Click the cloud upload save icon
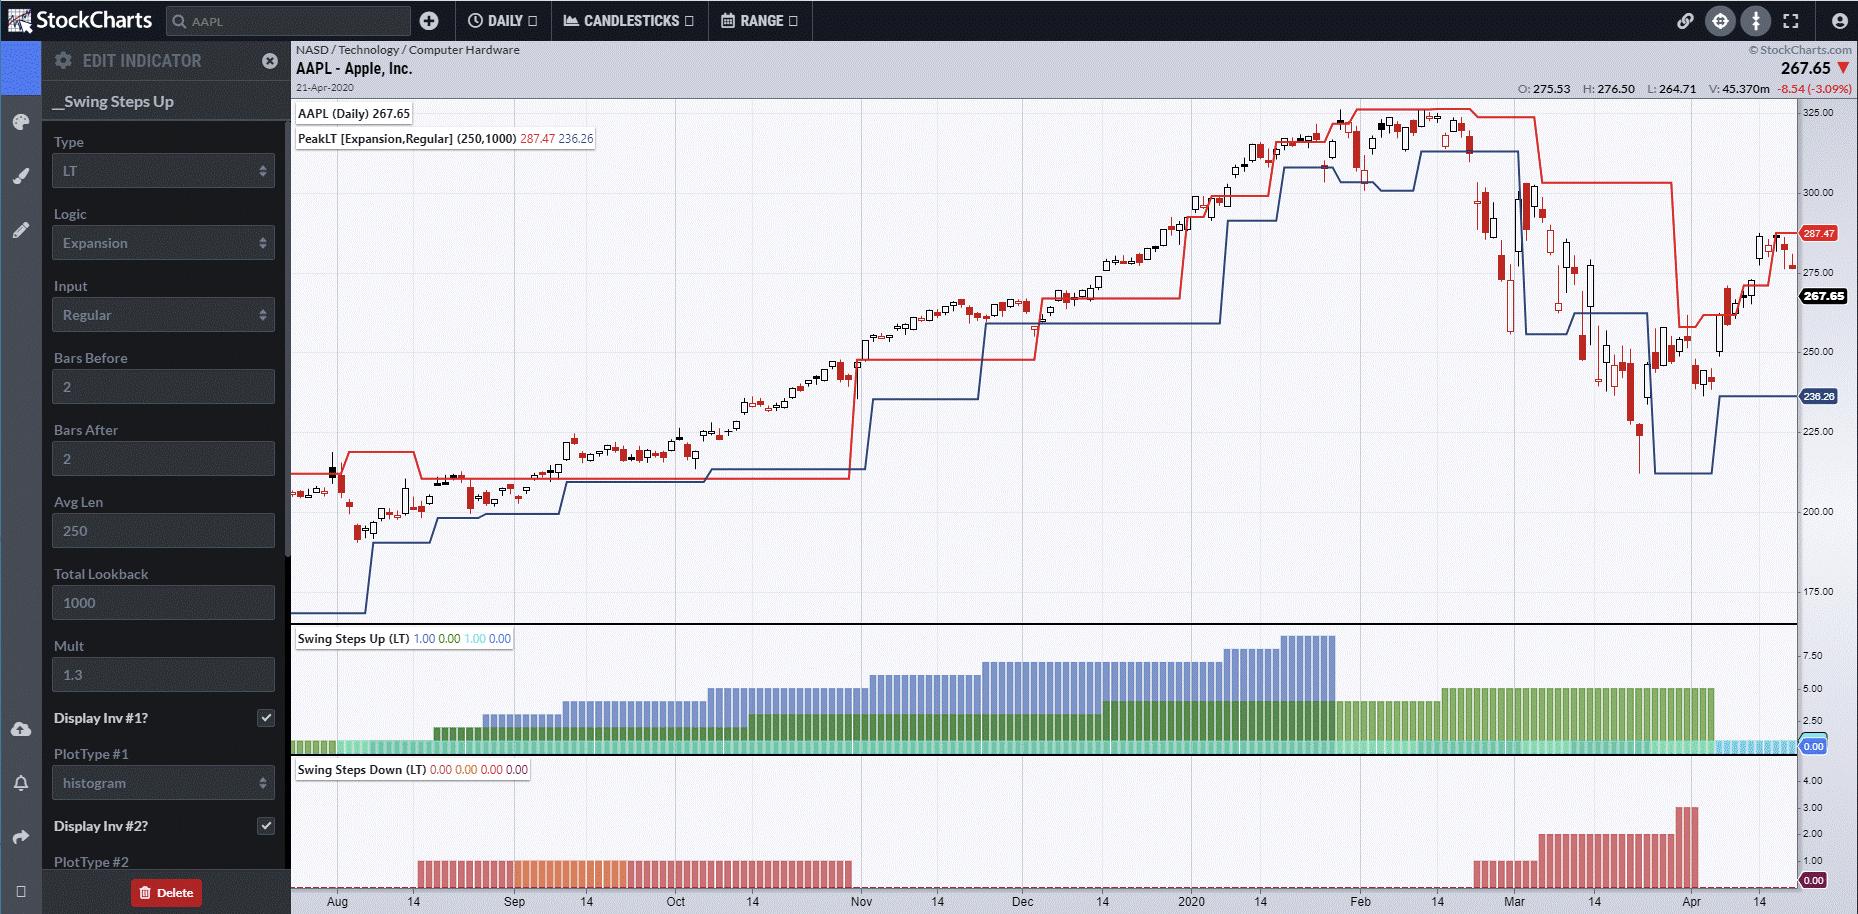1858x914 pixels. click(20, 729)
